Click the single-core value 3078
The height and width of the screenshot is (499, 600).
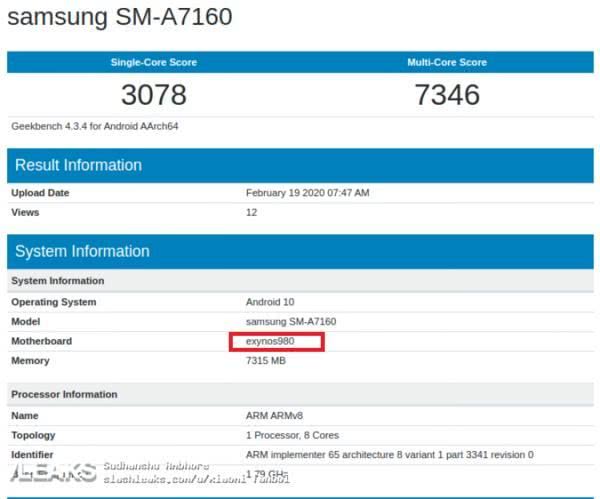tap(154, 95)
